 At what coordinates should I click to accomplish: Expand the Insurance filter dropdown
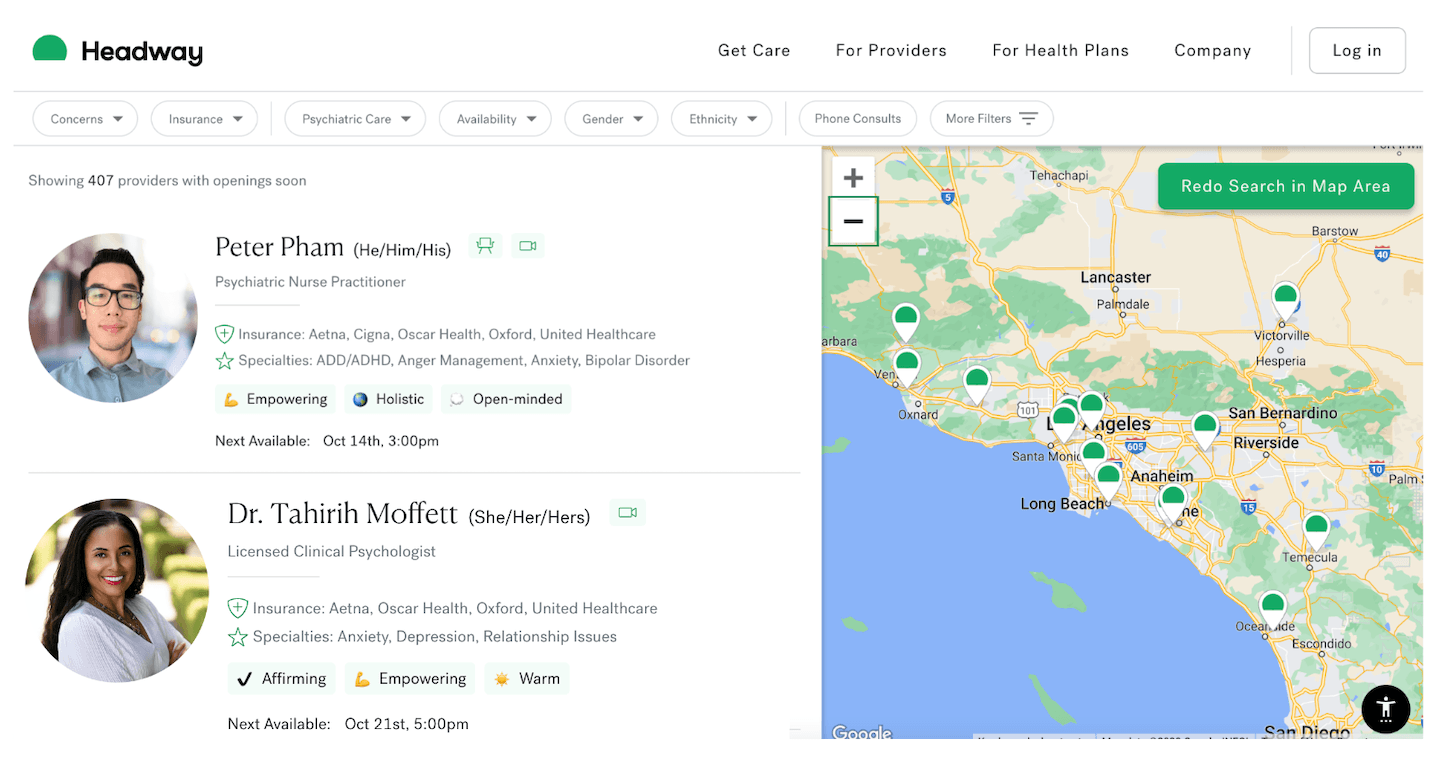tap(204, 118)
